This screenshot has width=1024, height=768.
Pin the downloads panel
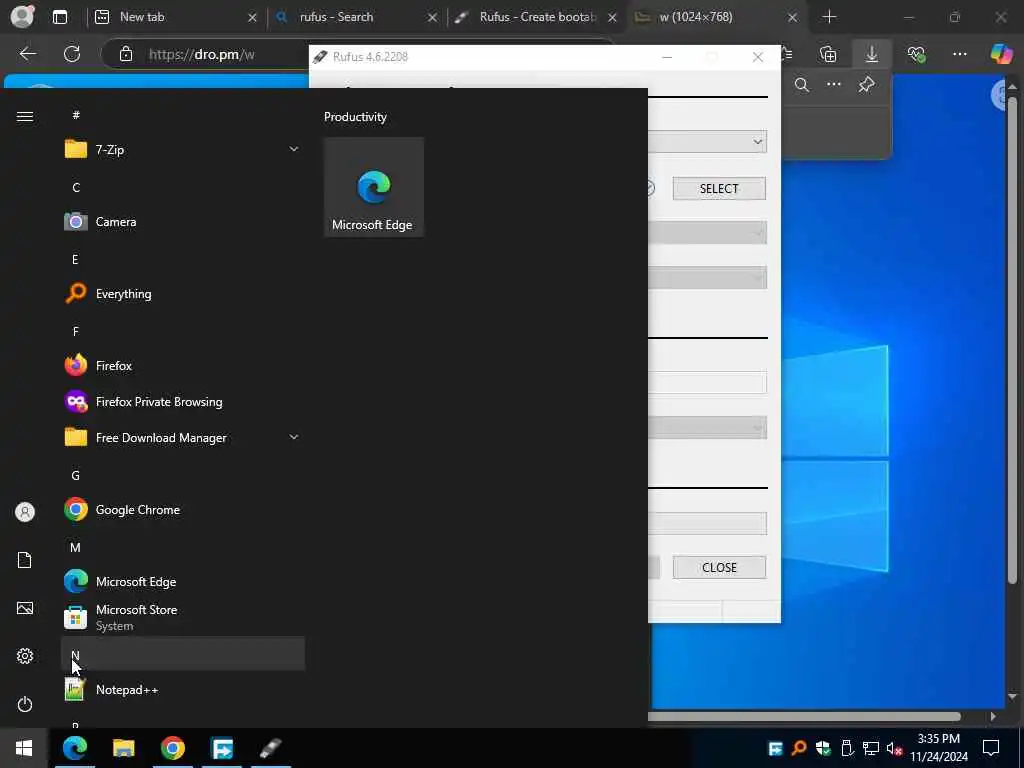867,84
